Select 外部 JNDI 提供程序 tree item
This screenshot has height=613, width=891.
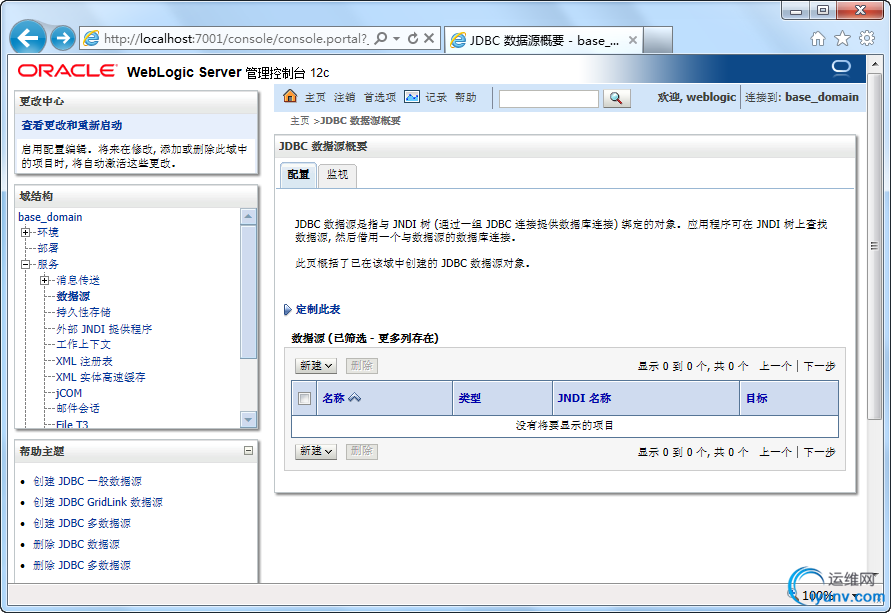point(104,329)
